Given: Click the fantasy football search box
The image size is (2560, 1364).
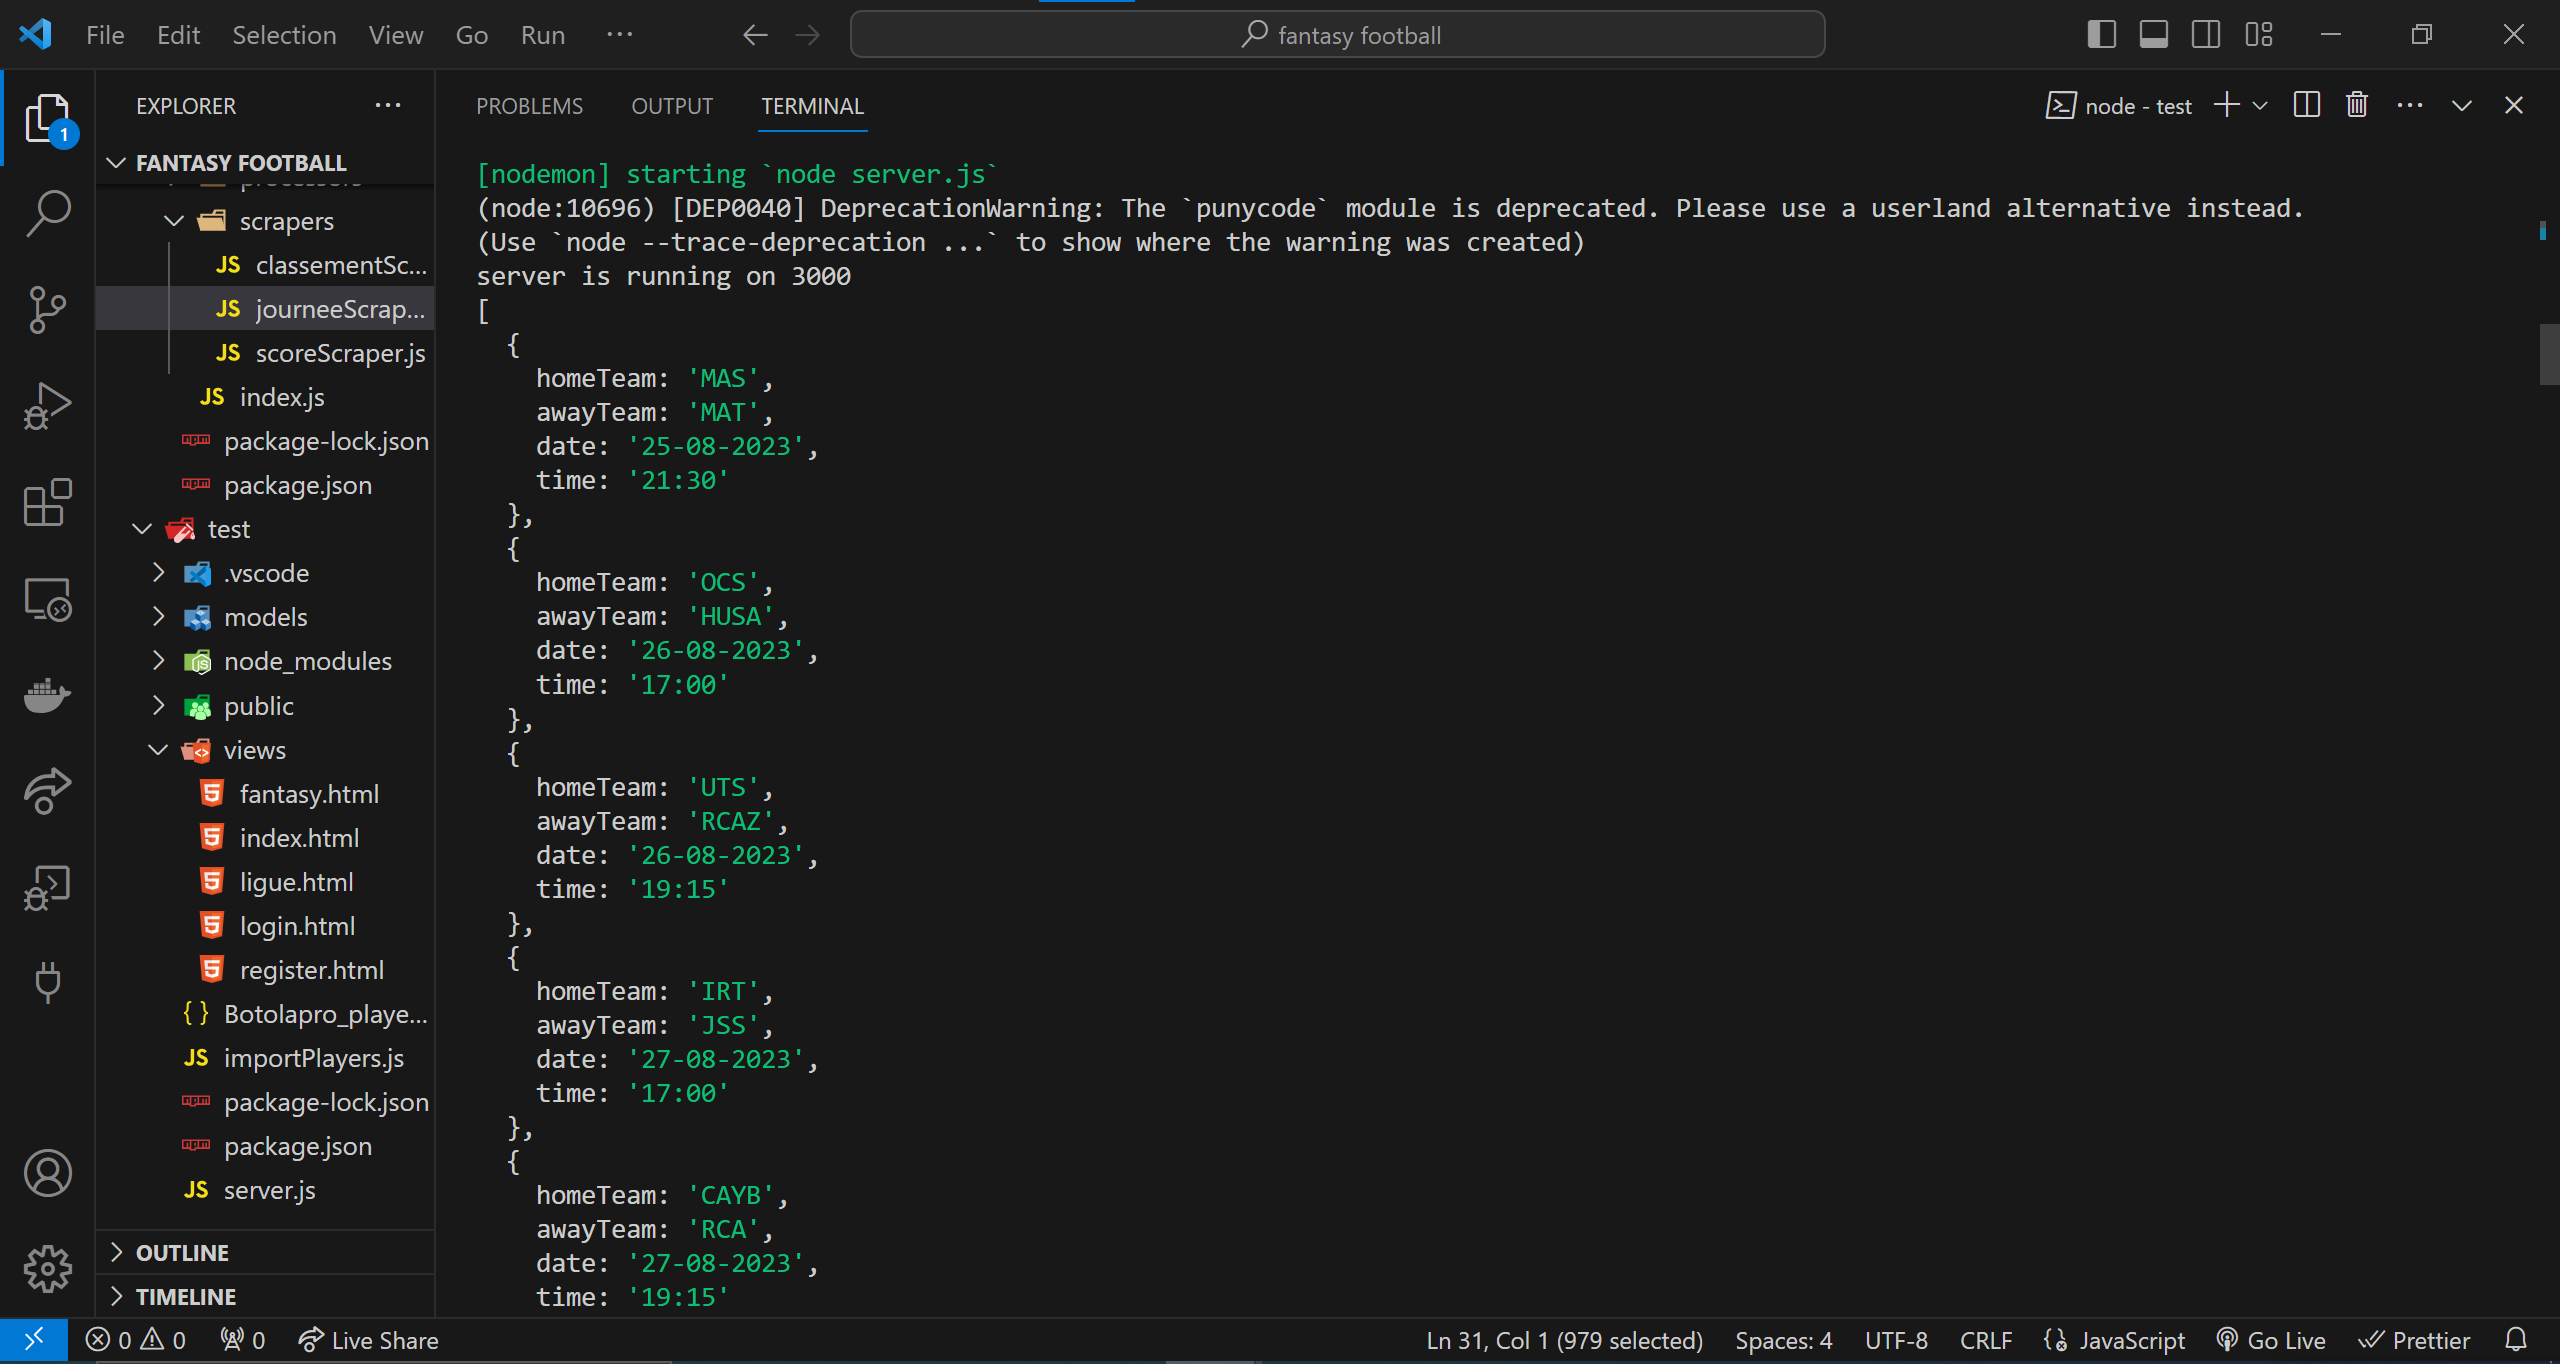Looking at the screenshot, I should [1337, 35].
